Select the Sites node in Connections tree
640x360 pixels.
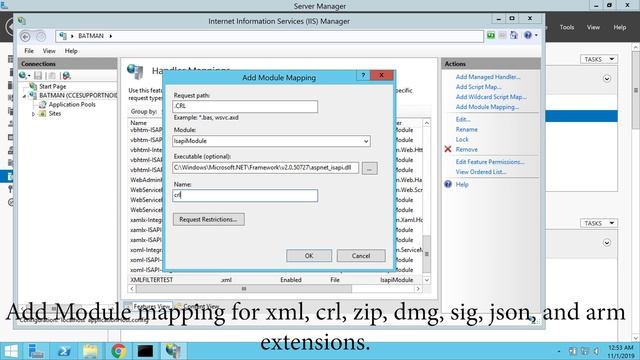[55, 113]
